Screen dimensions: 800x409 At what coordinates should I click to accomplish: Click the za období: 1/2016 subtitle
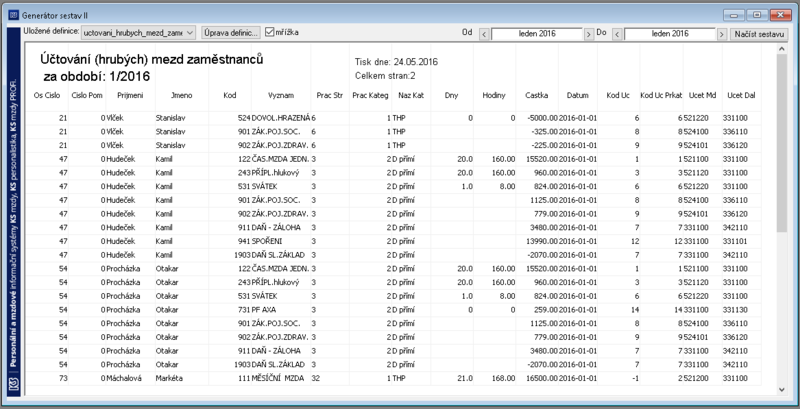[97, 77]
